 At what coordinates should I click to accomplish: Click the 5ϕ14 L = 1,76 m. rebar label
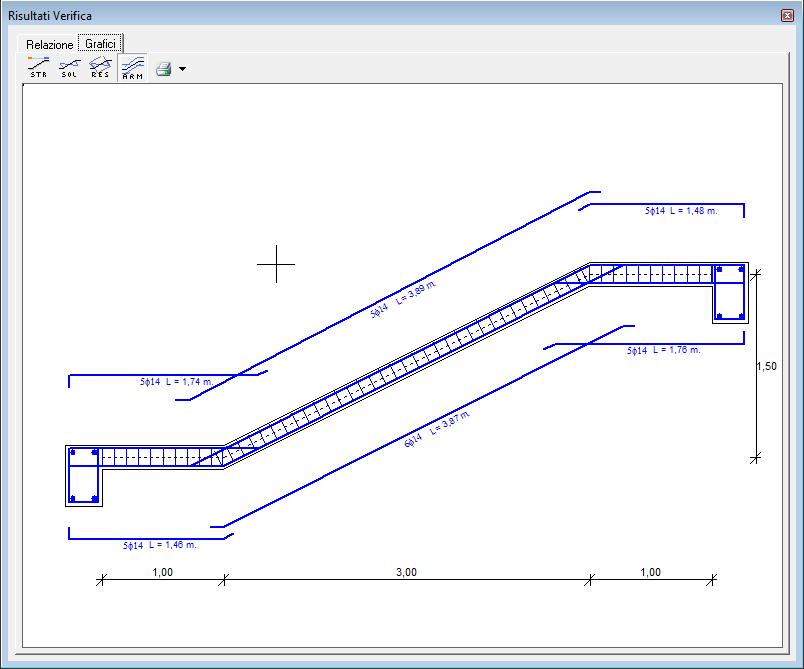[x=664, y=350]
